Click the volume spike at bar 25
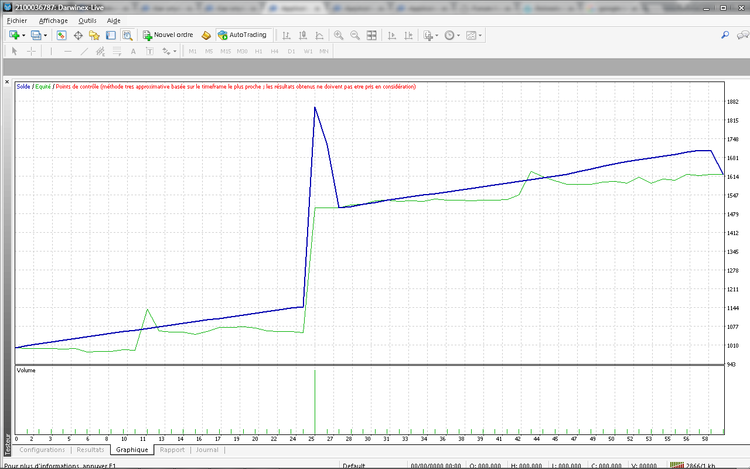This screenshot has width=750, height=469. click(x=315, y=400)
